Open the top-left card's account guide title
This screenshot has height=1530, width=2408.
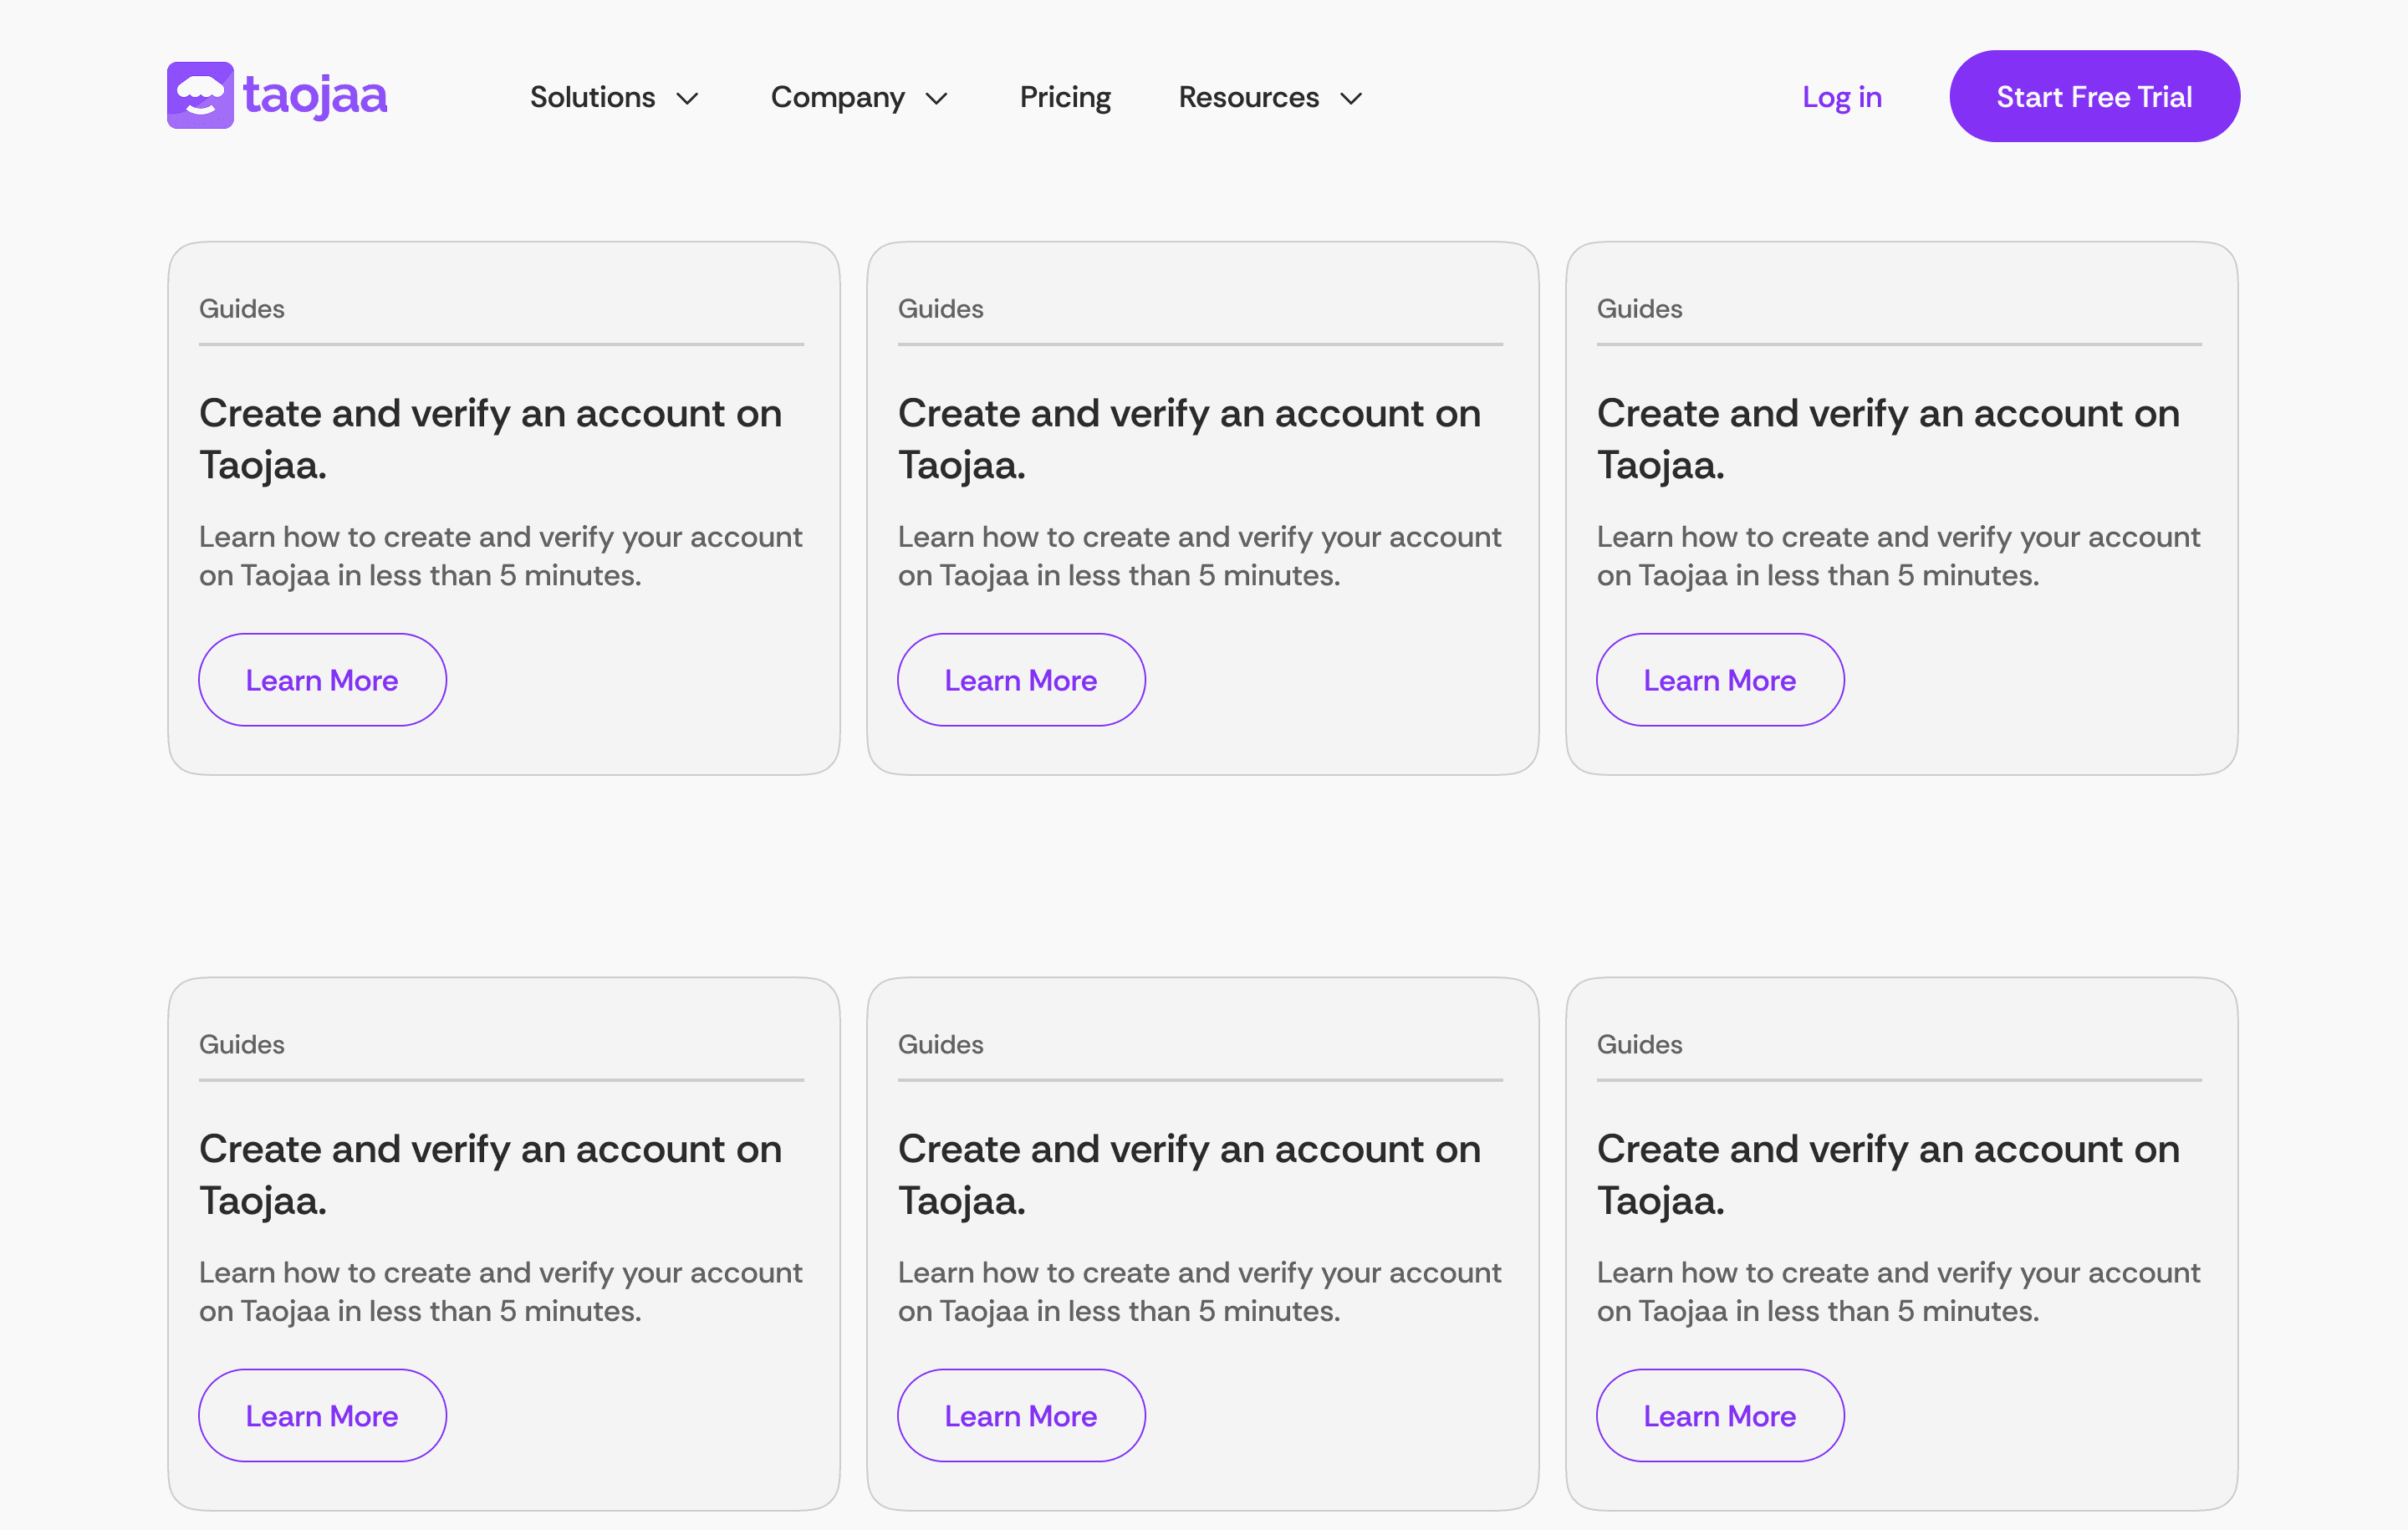(x=490, y=438)
